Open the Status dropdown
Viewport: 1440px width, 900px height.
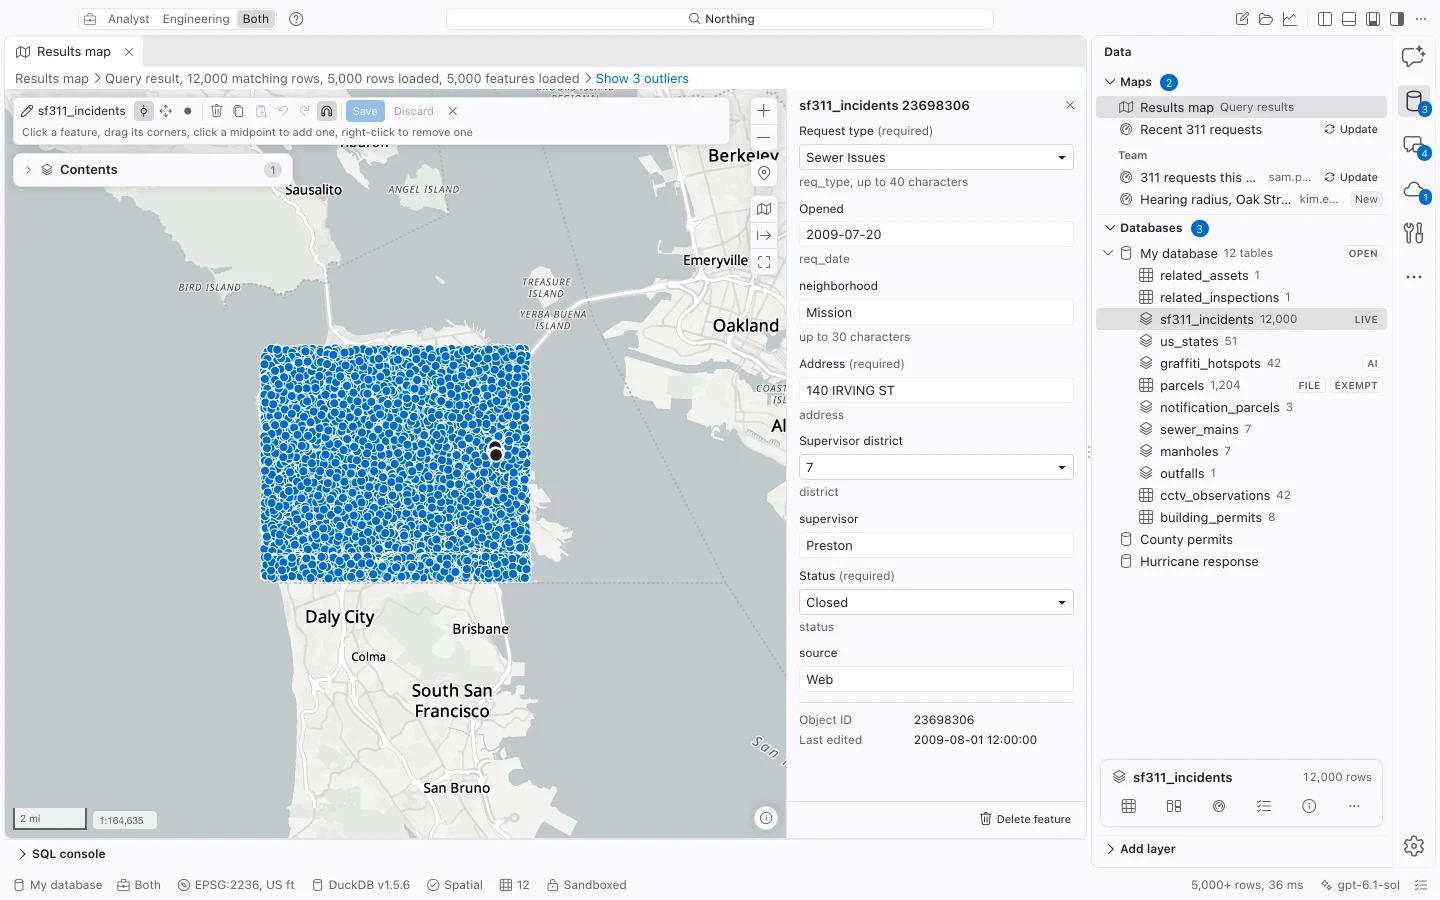click(936, 603)
